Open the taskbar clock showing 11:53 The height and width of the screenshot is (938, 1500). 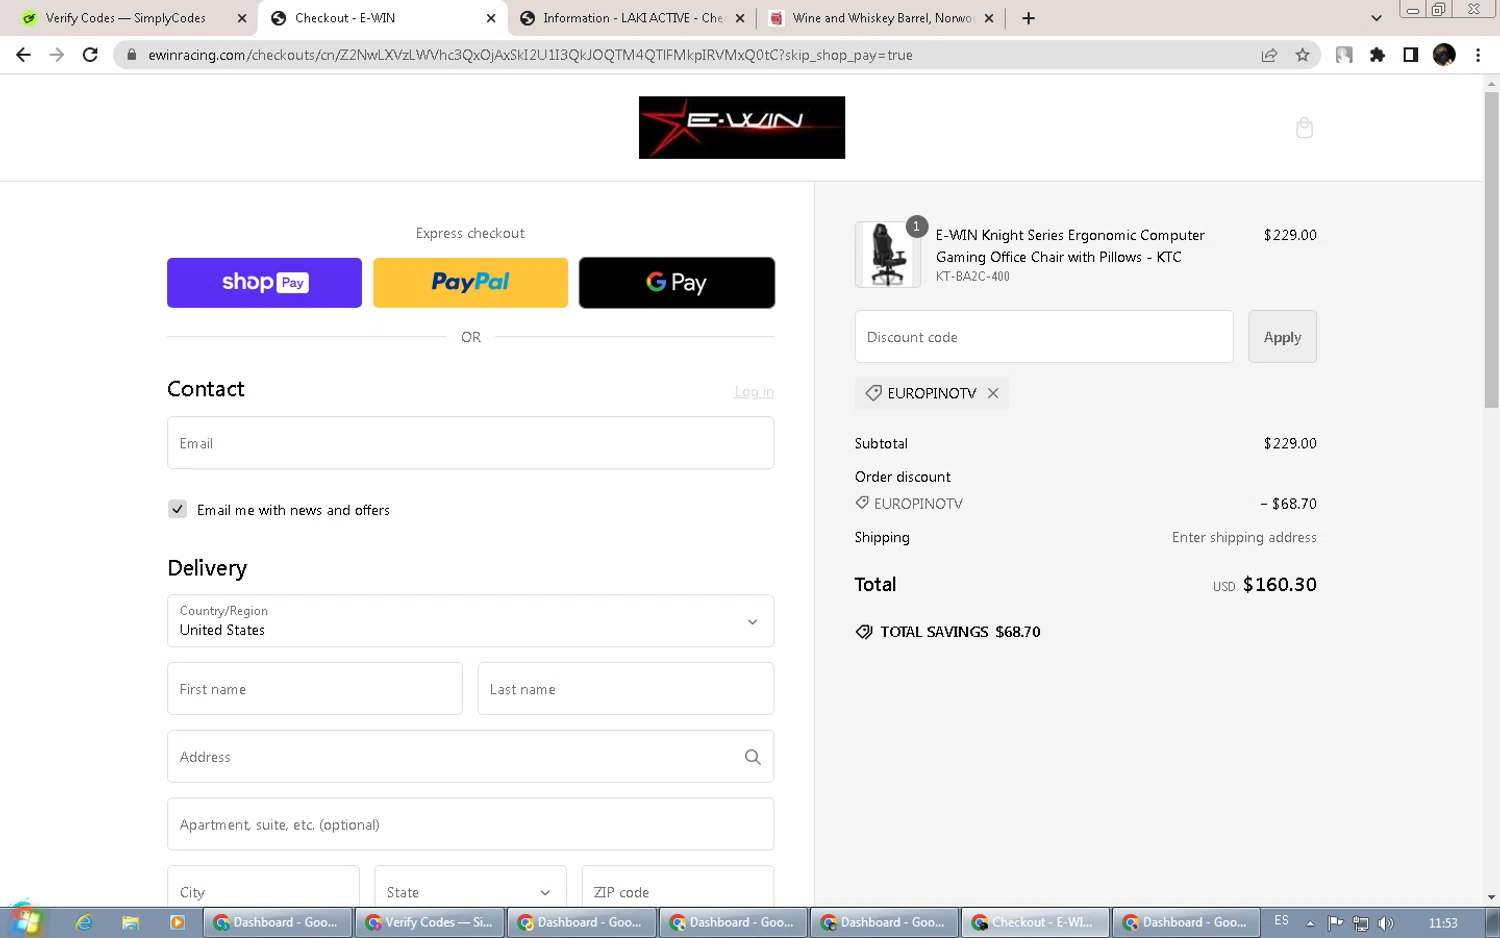click(x=1443, y=923)
